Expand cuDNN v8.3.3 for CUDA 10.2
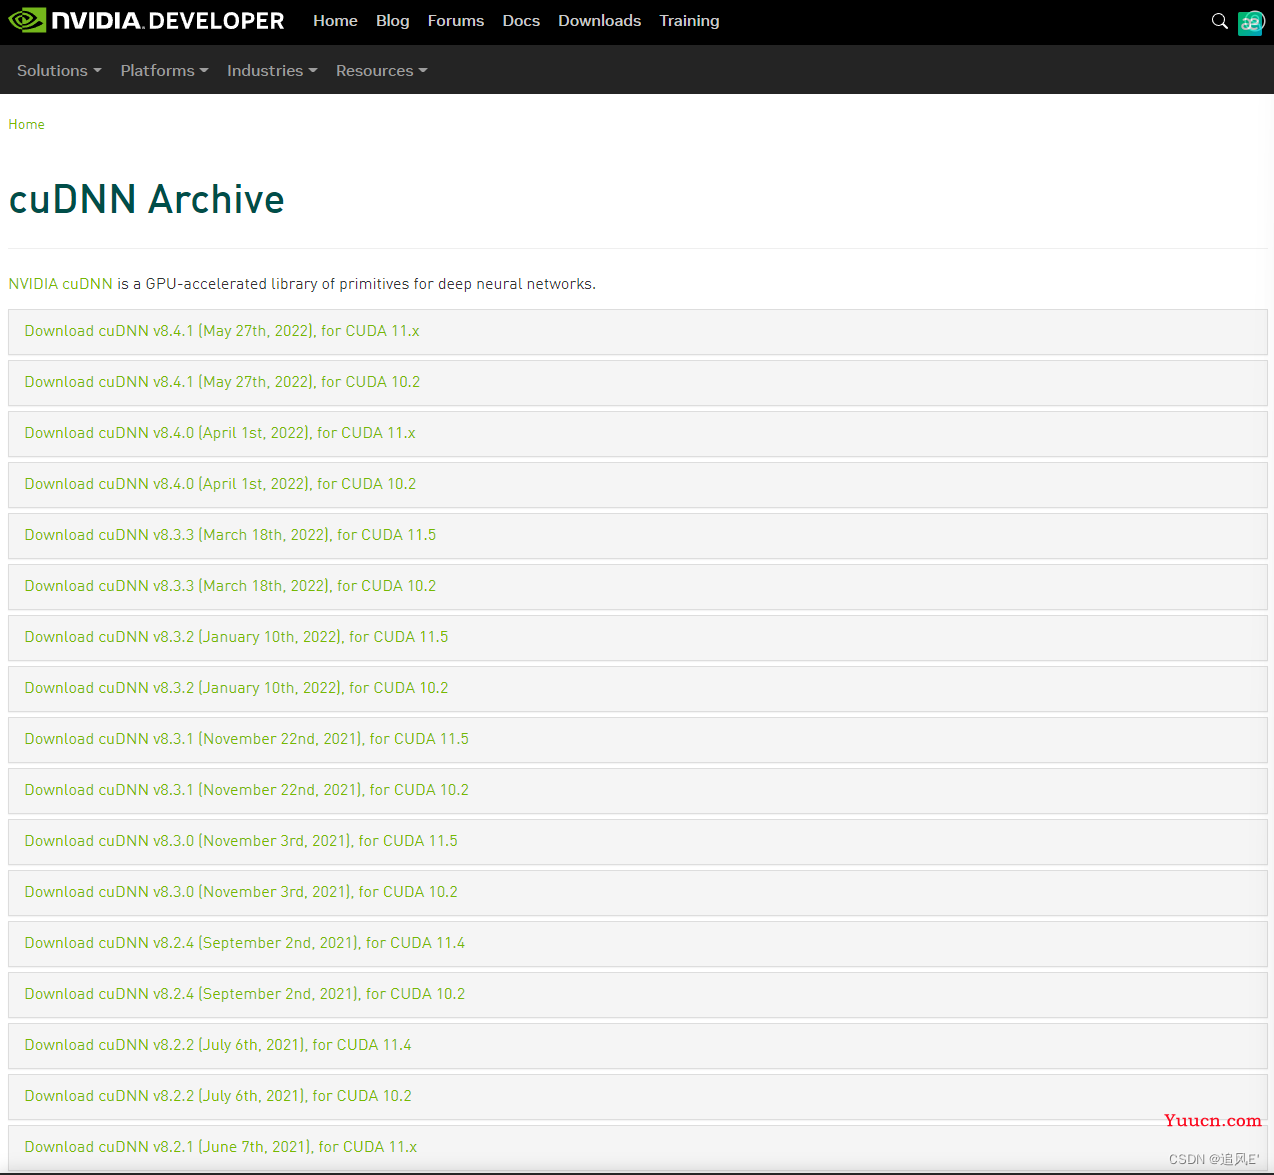The width and height of the screenshot is (1274, 1175). (x=637, y=587)
